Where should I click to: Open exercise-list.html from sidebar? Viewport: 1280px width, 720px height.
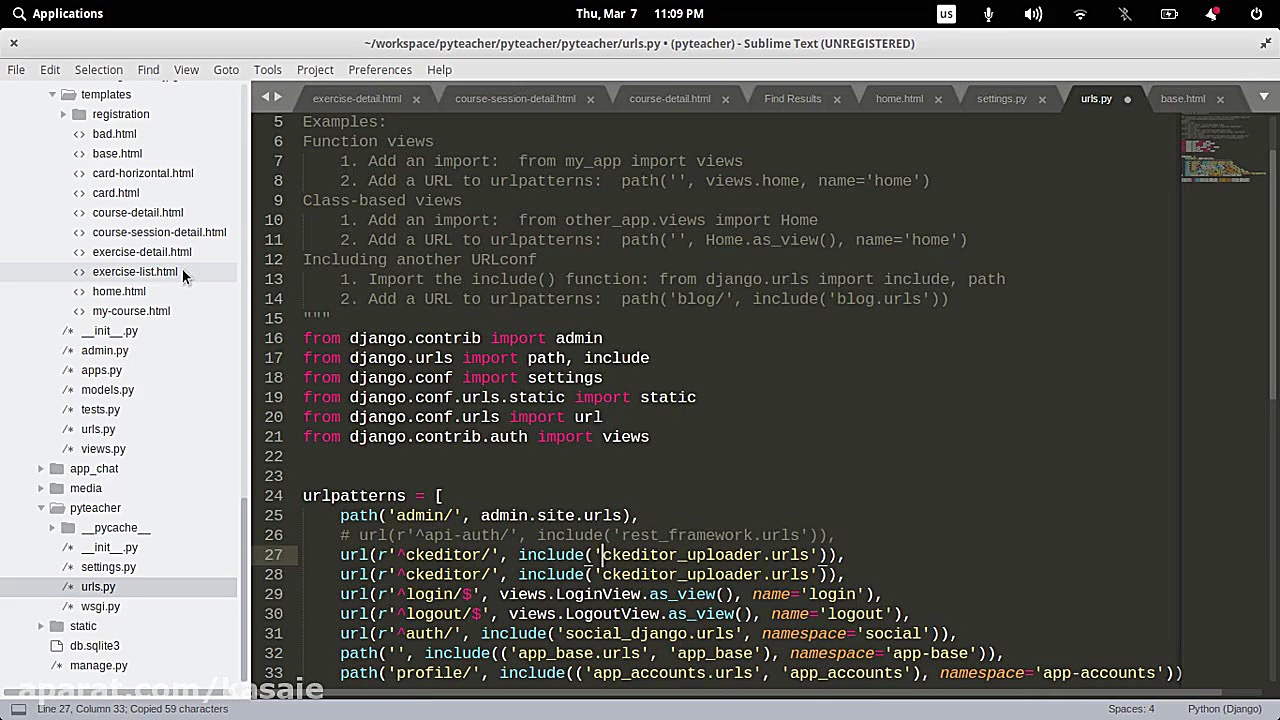[134, 272]
